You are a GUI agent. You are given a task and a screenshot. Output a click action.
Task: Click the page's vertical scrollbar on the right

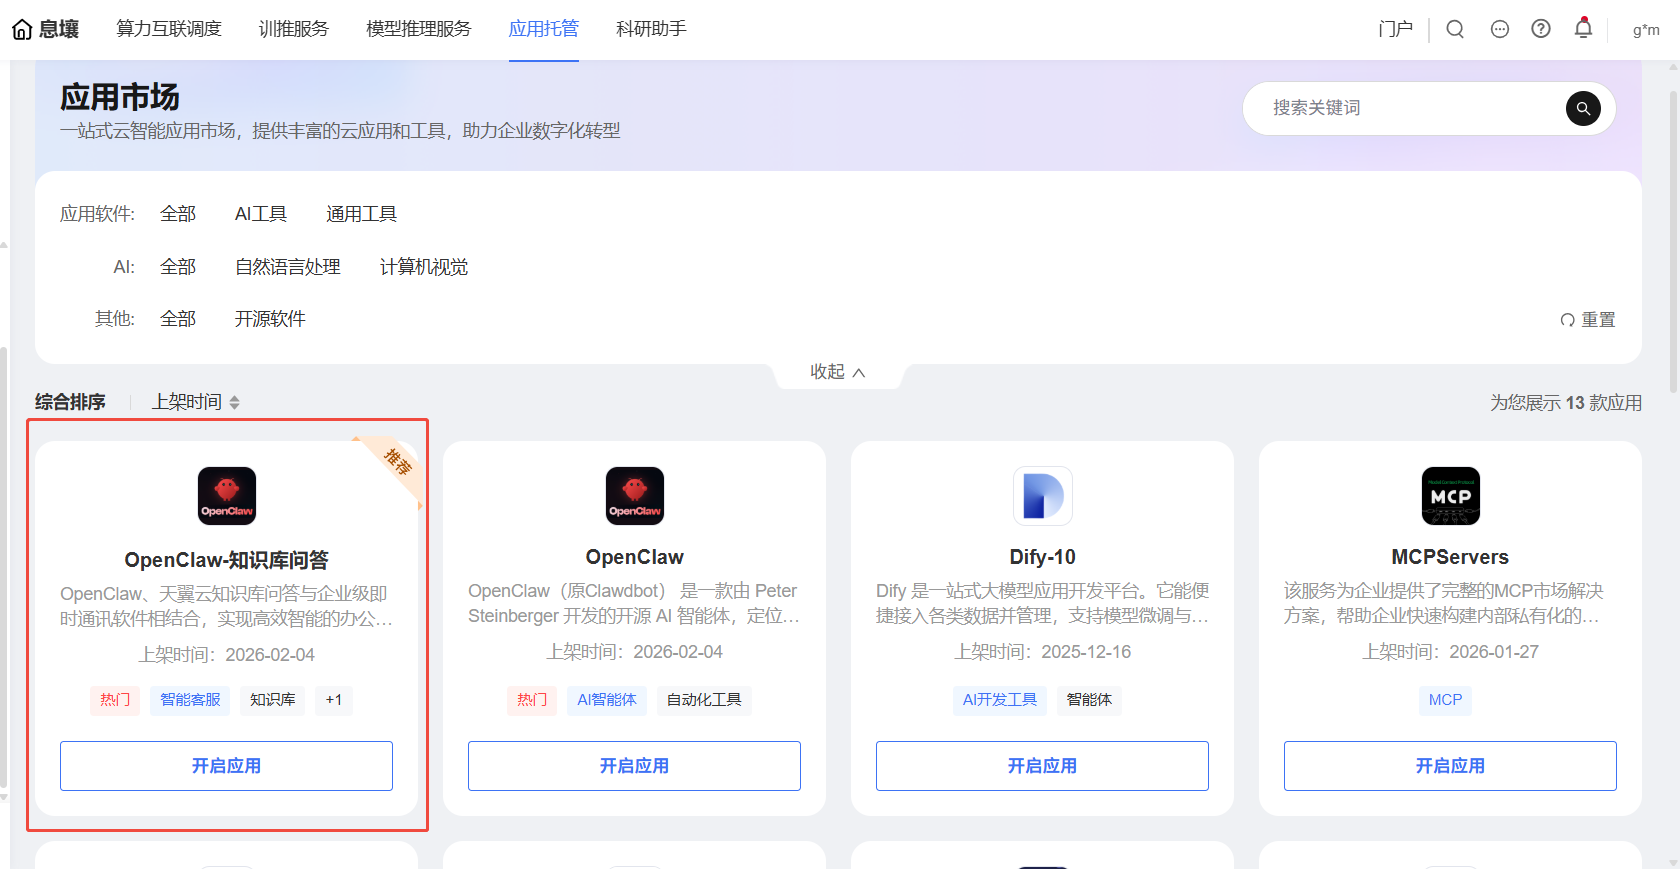[1673, 240]
